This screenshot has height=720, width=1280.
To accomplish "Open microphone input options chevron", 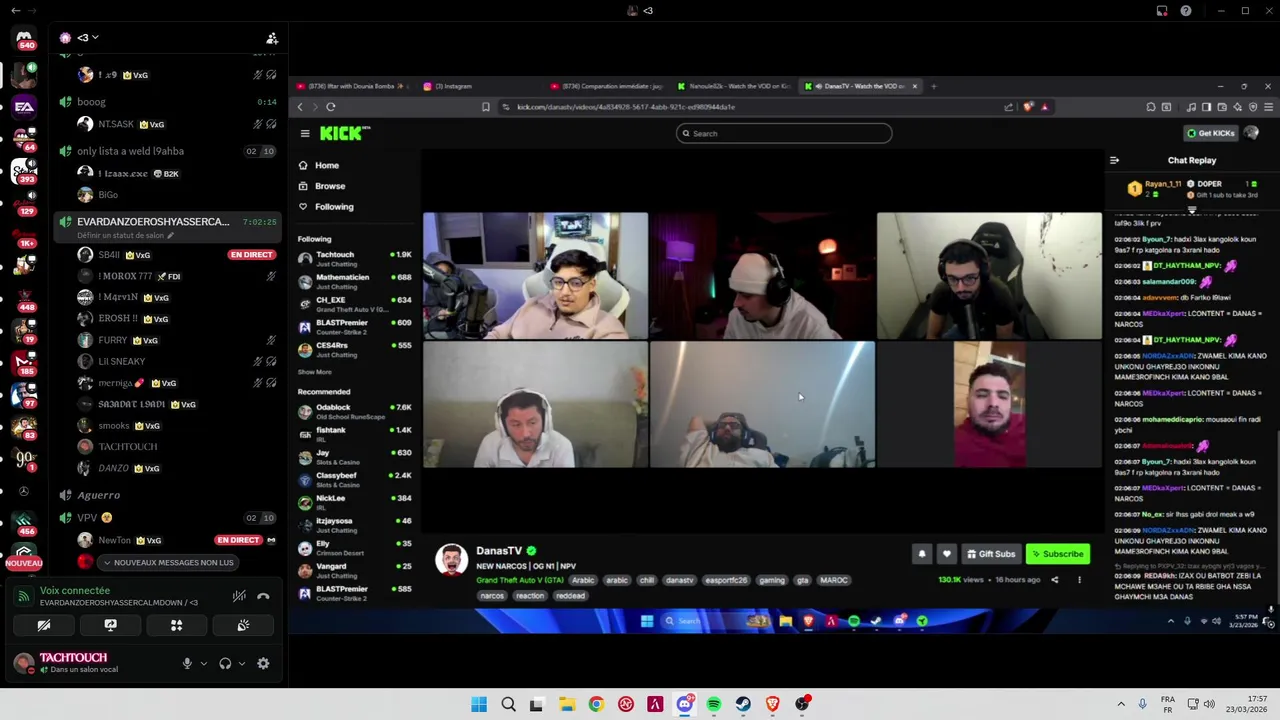I will 203,664.
